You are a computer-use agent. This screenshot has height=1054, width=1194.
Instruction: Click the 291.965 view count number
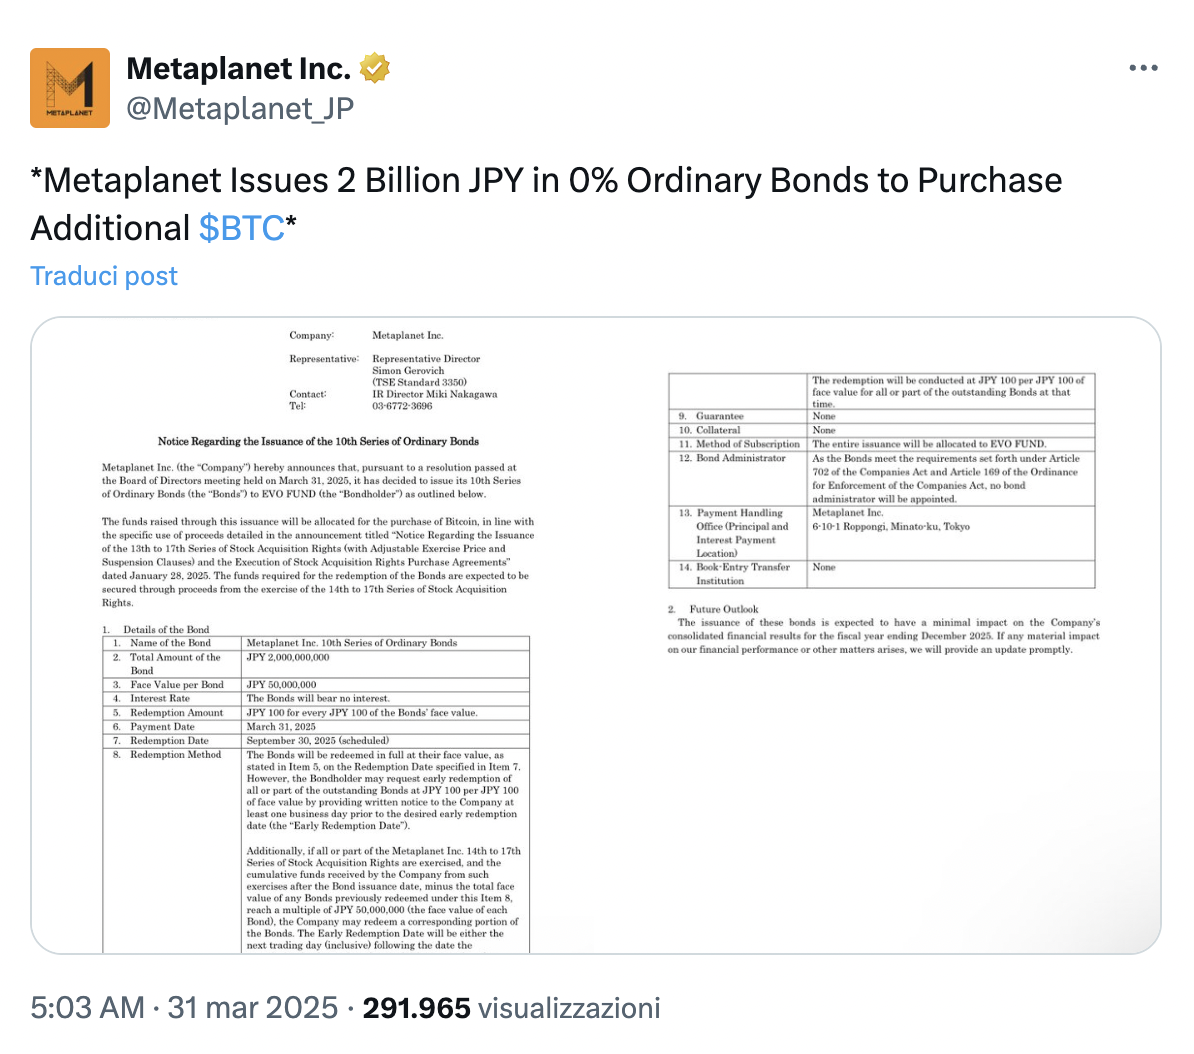coord(416,1007)
